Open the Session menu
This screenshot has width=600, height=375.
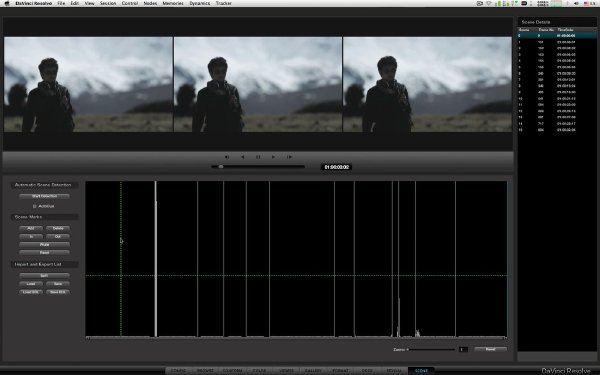coord(108,3)
